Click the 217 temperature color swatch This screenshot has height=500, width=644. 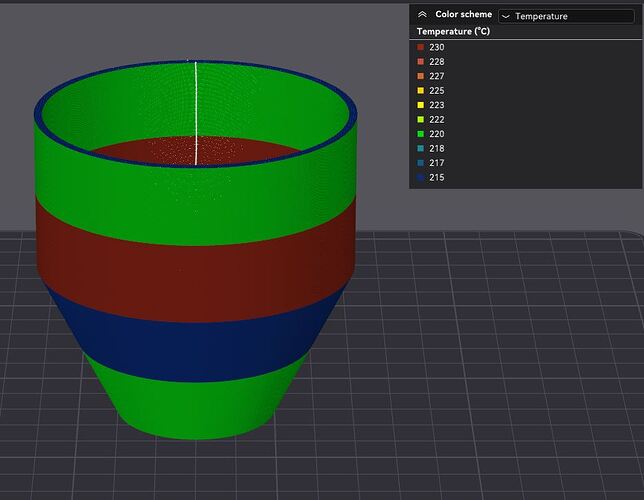click(420, 163)
